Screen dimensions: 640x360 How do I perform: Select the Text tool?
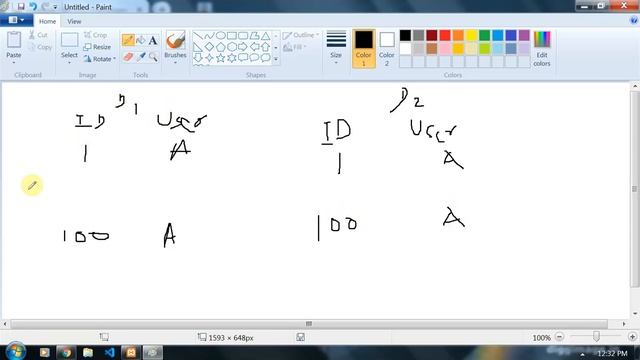coord(153,40)
